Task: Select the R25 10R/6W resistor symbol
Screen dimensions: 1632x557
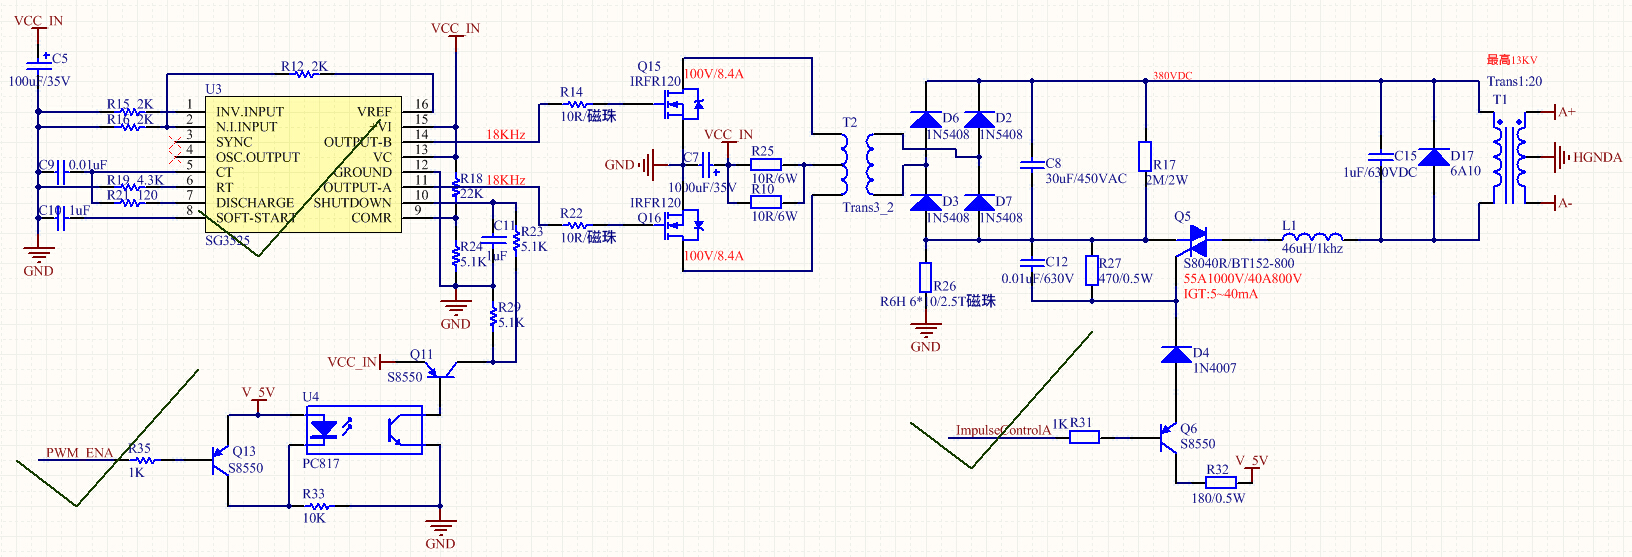Action: [766, 165]
